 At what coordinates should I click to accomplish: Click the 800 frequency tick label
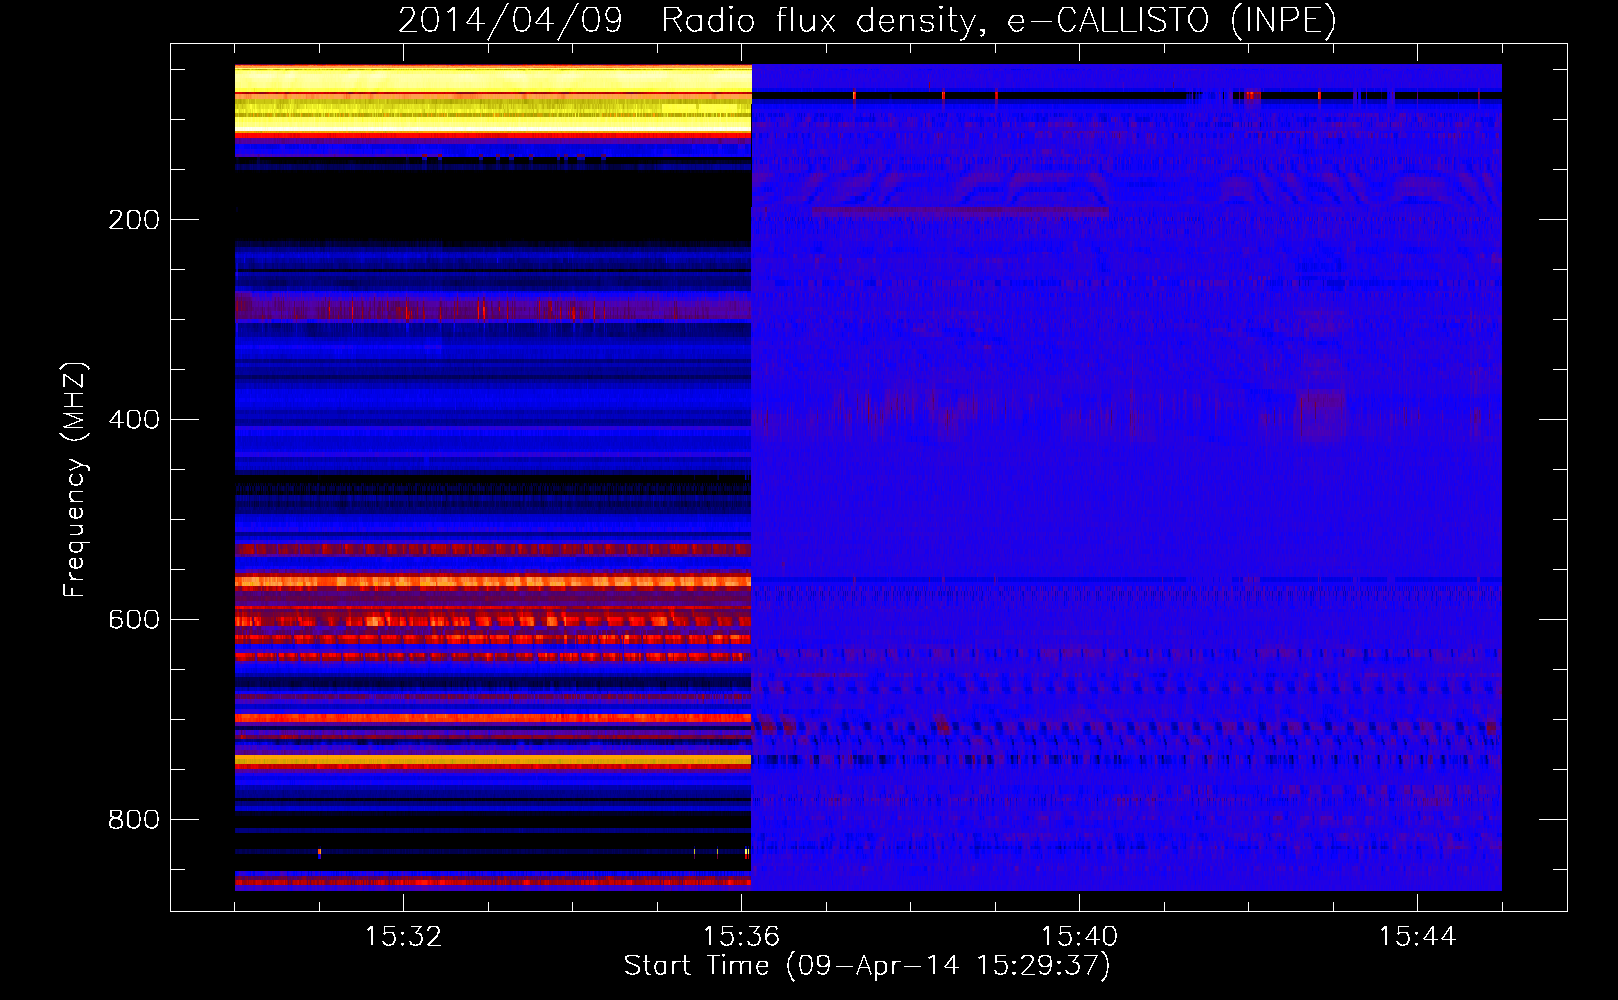(134, 820)
